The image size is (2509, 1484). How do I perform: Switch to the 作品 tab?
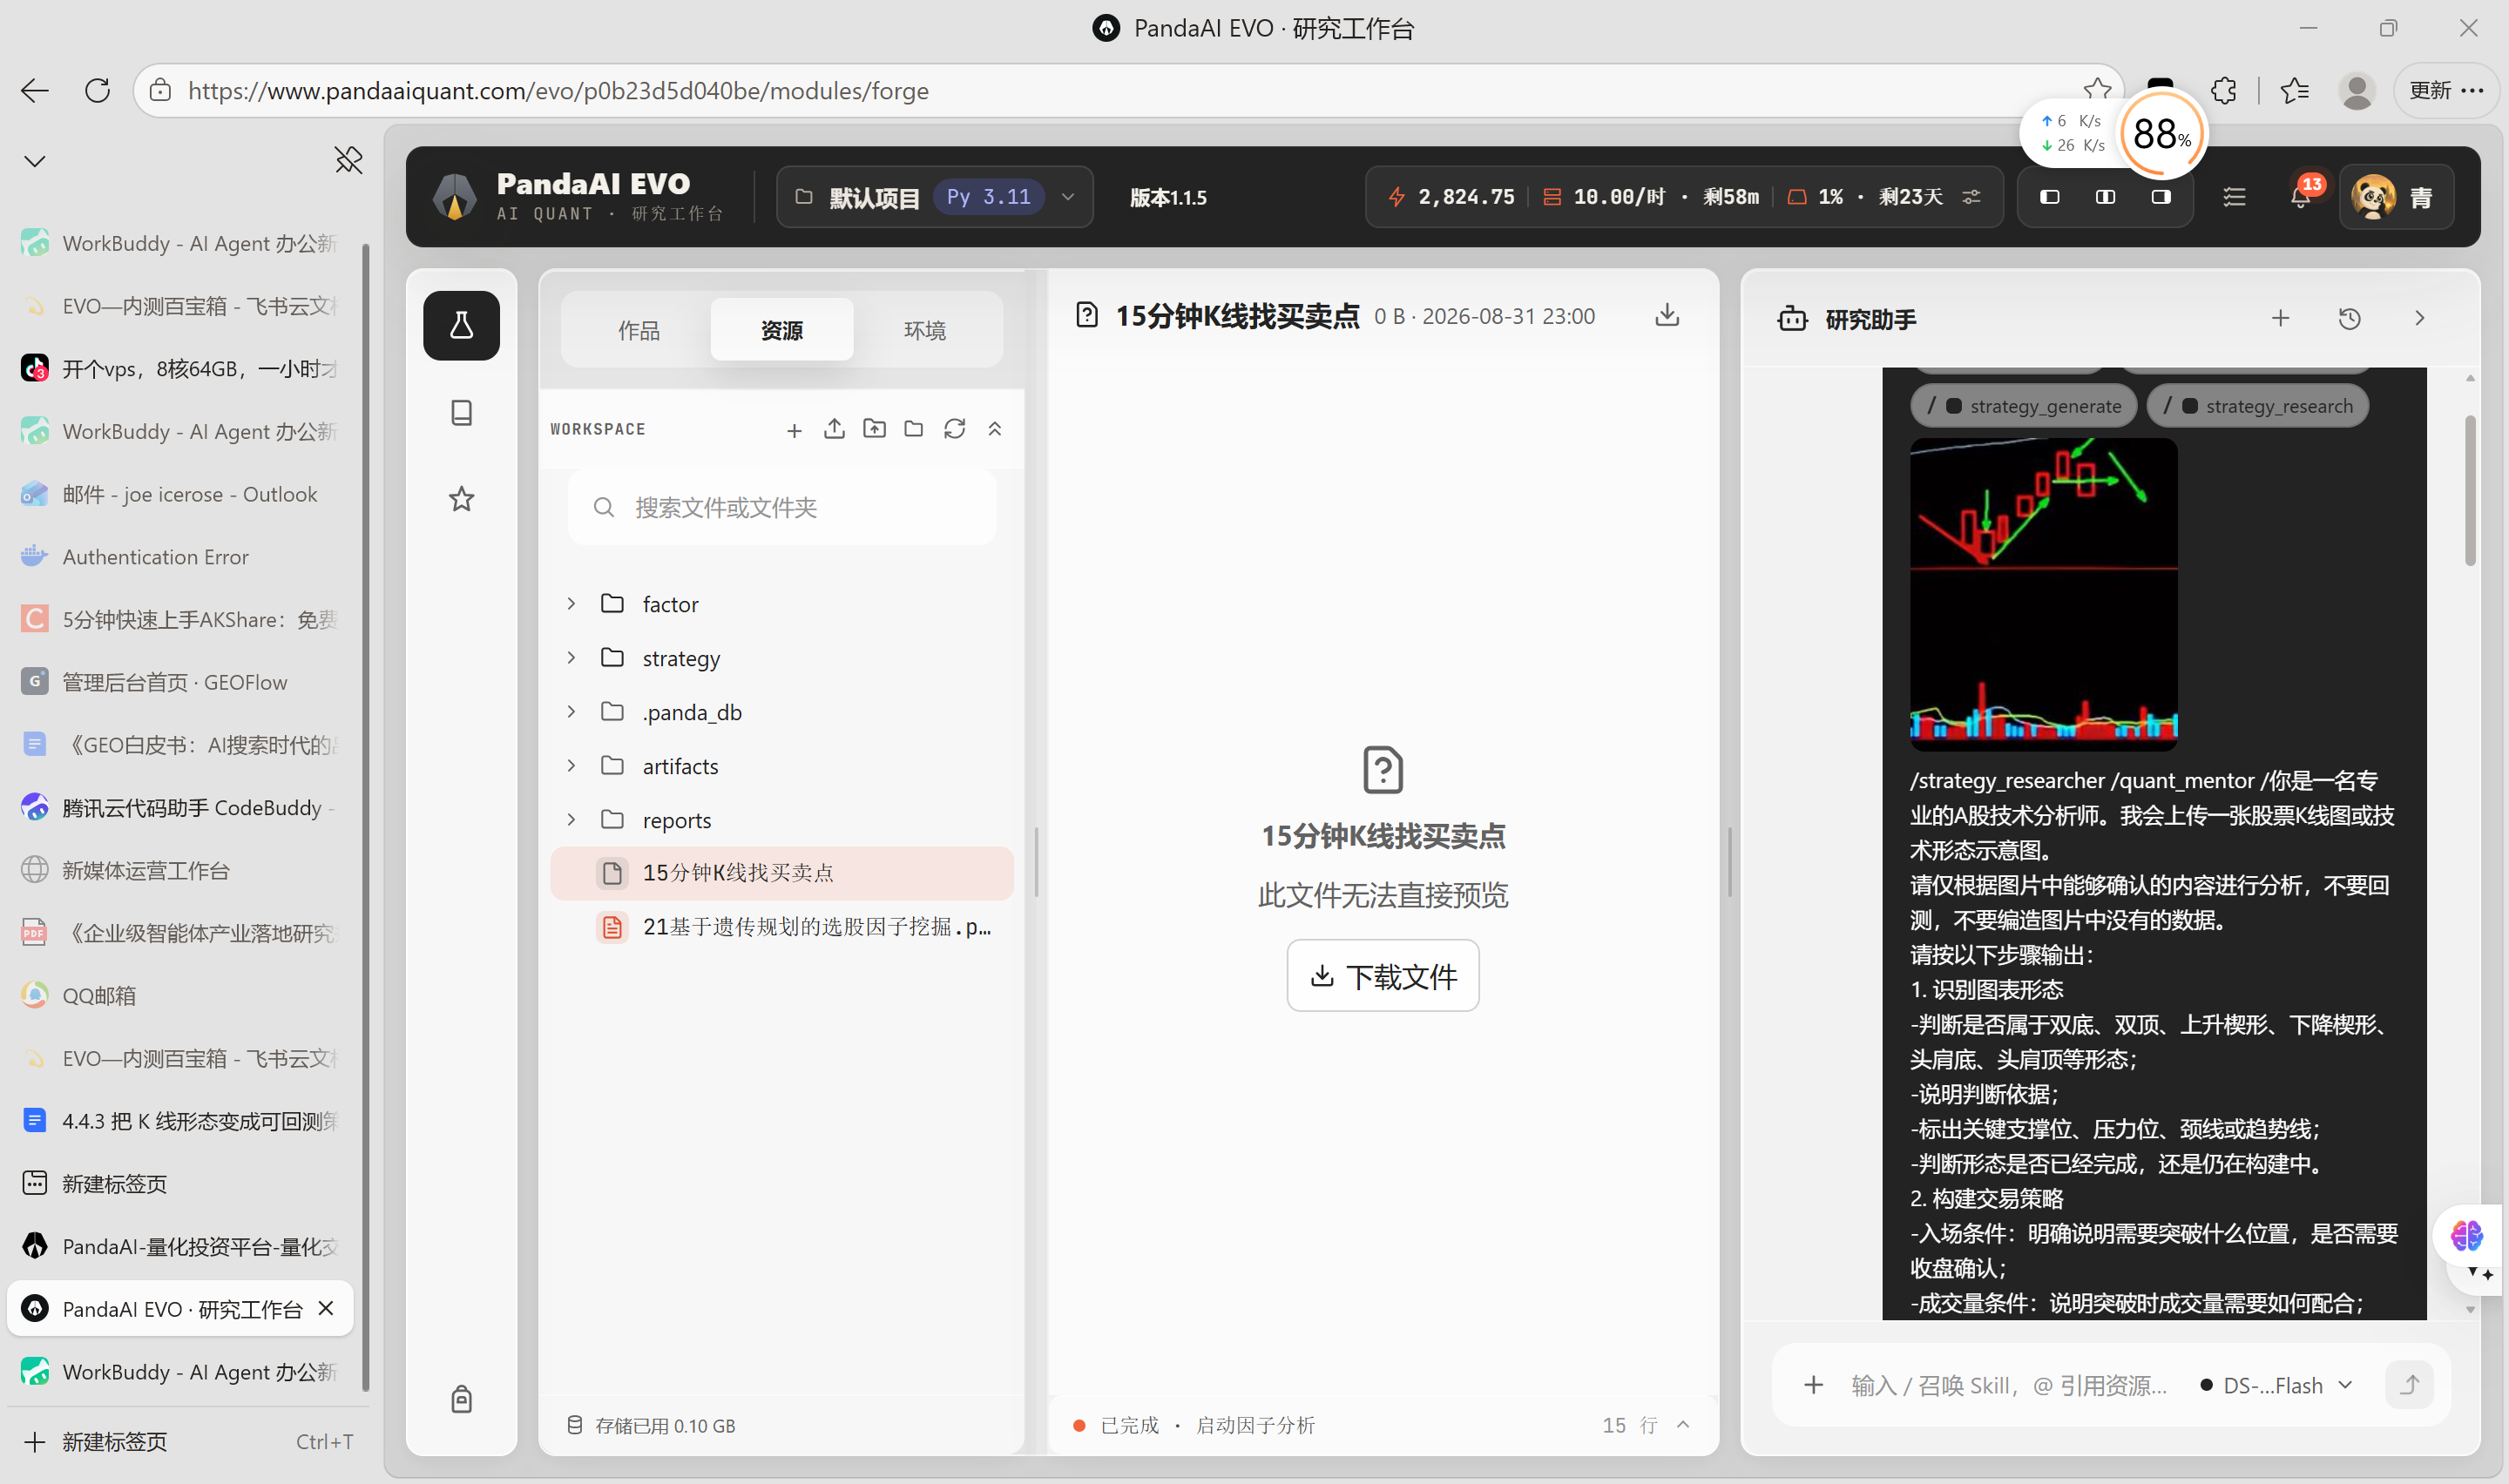click(x=638, y=329)
